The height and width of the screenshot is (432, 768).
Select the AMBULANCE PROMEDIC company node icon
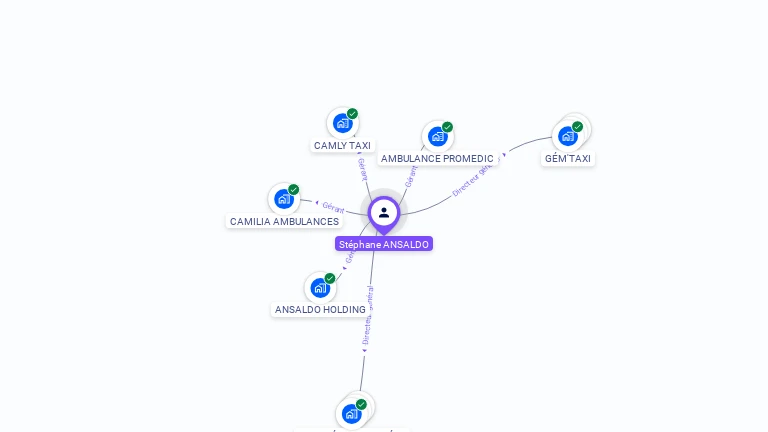pyautogui.click(x=437, y=136)
